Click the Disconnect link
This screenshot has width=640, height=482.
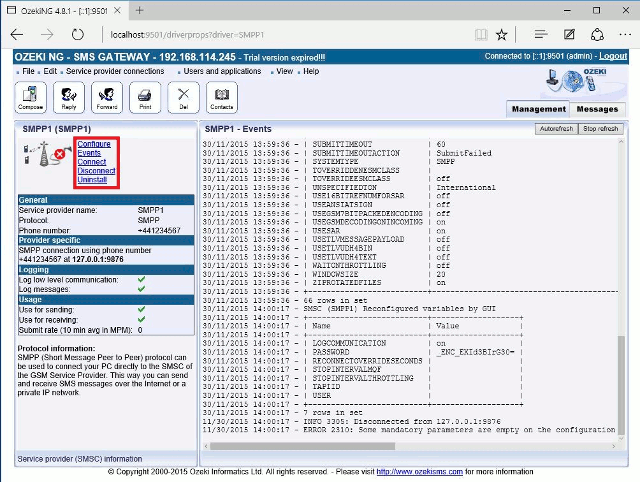coord(96,171)
